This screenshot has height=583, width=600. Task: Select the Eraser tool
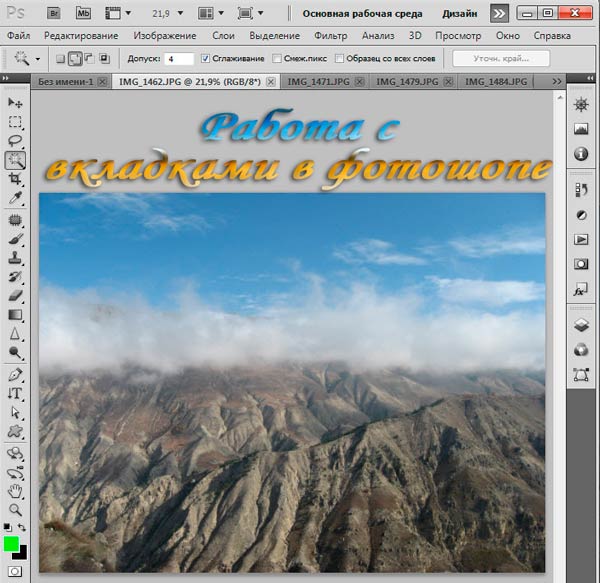click(15, 296)
